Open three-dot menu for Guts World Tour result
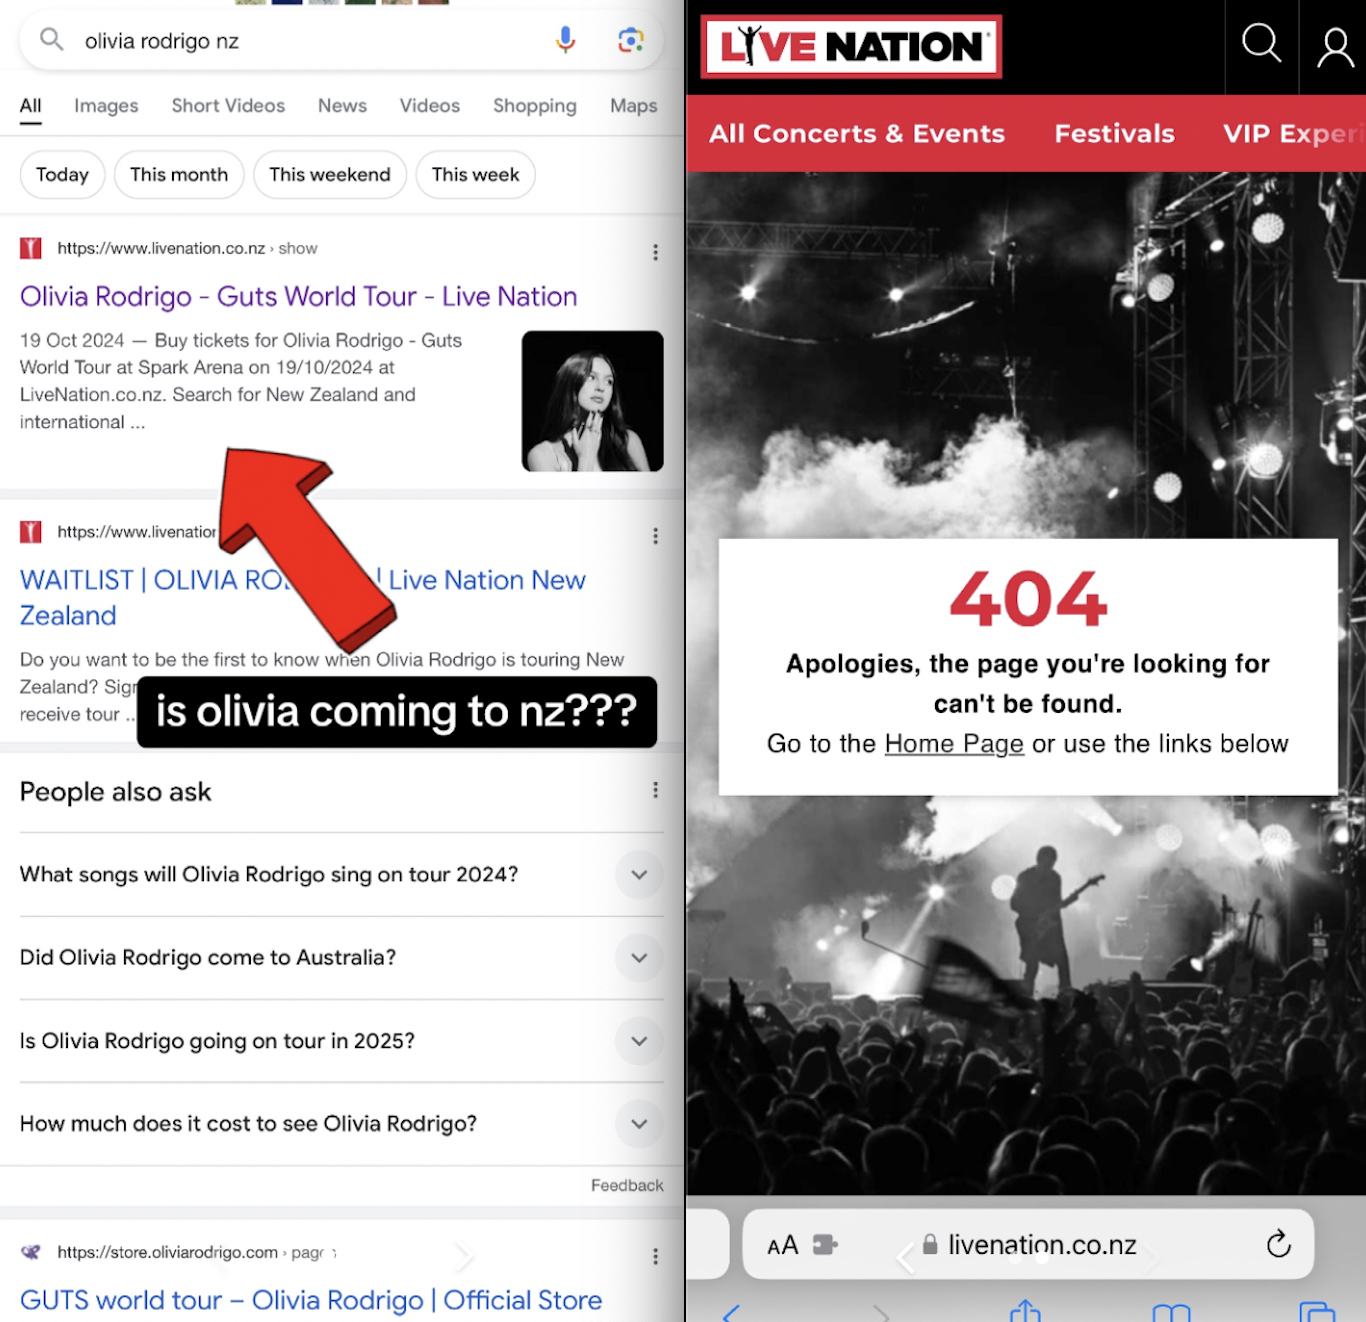 click(x=655, y=252)
